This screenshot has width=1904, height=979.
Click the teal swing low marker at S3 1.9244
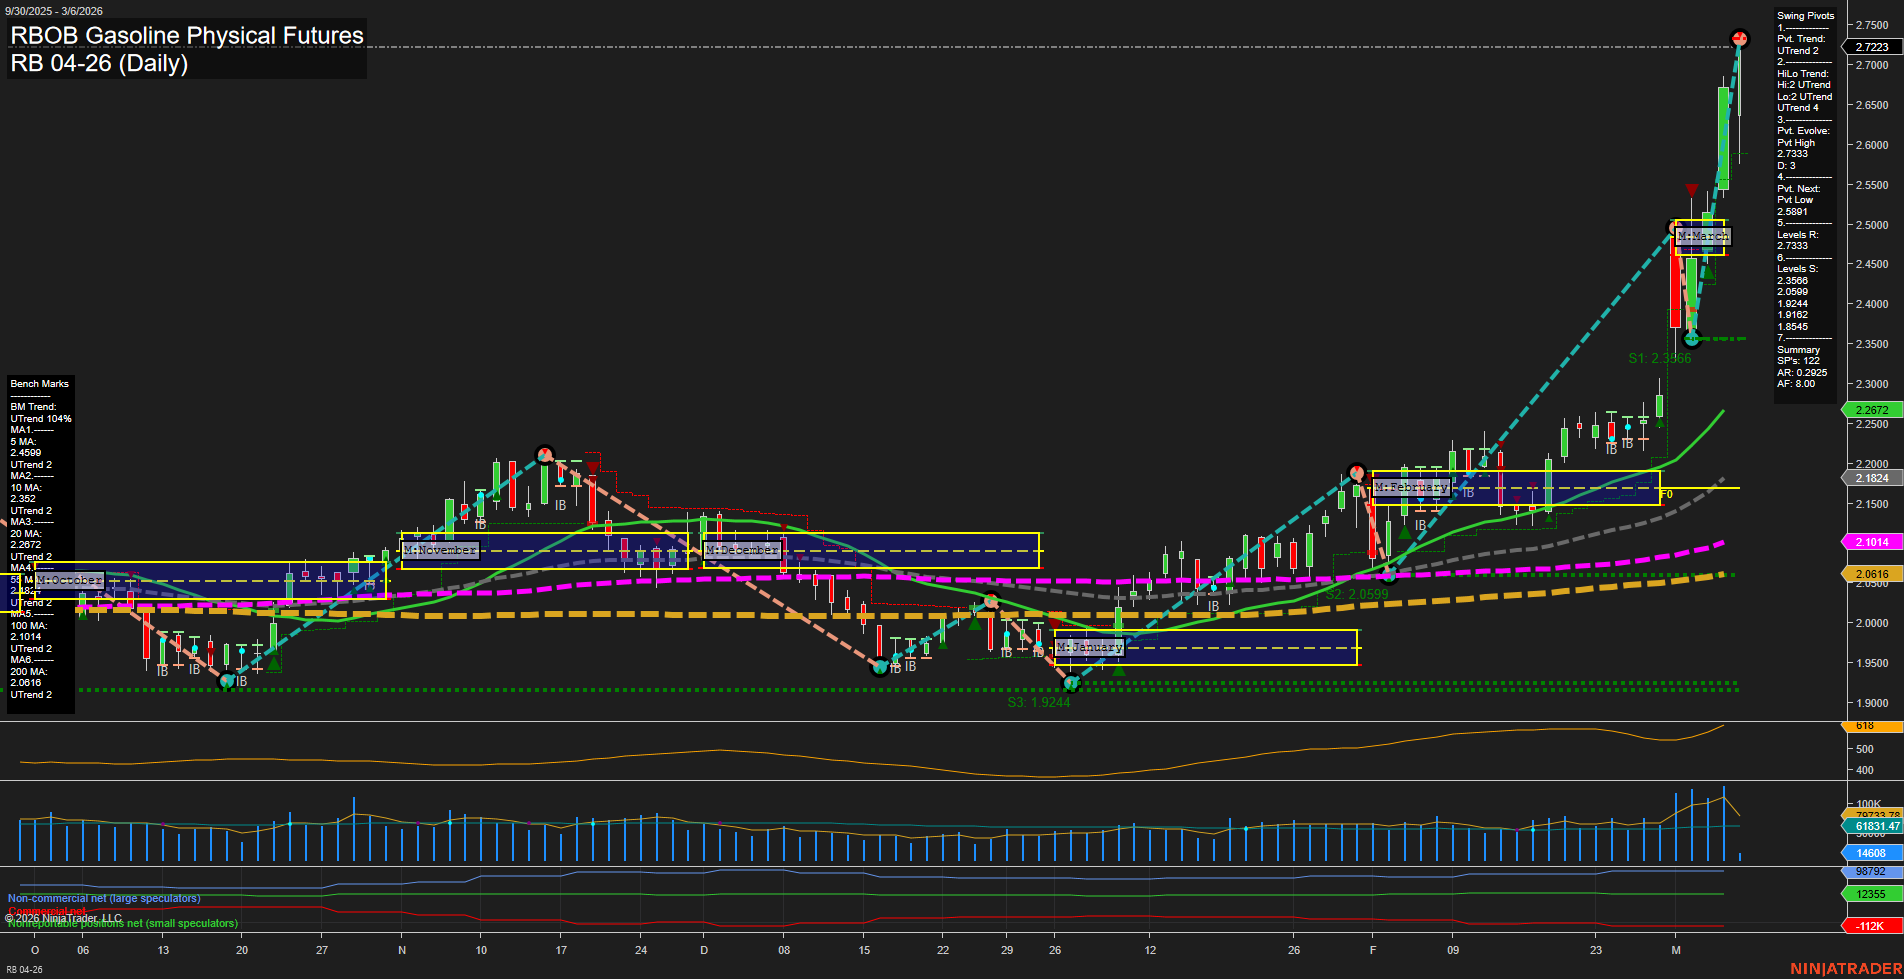point(1071,684)
